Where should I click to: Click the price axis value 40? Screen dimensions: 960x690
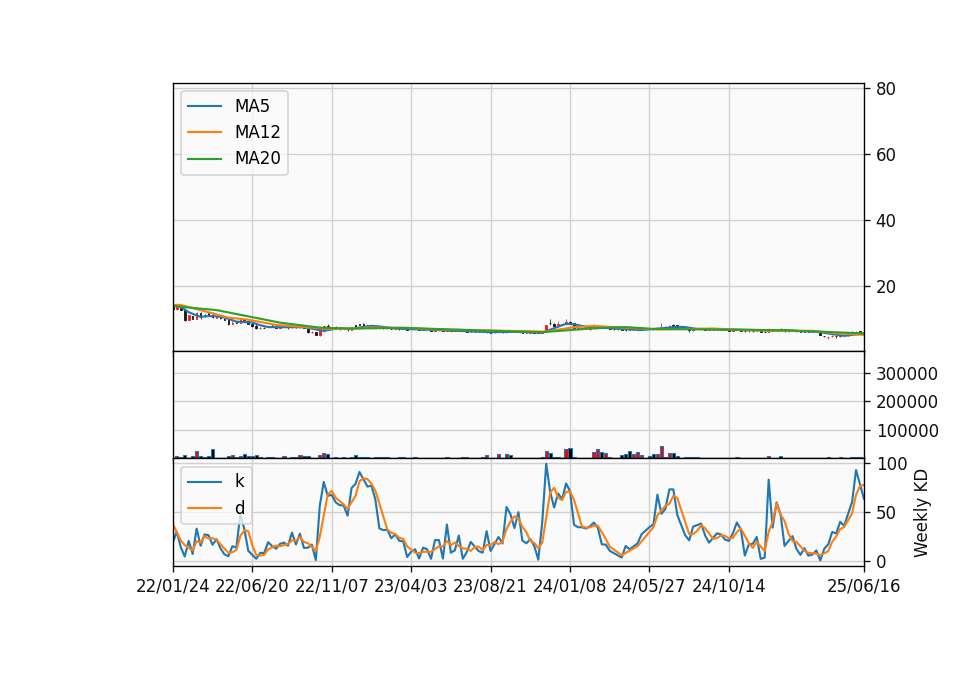tap(885, 221)
